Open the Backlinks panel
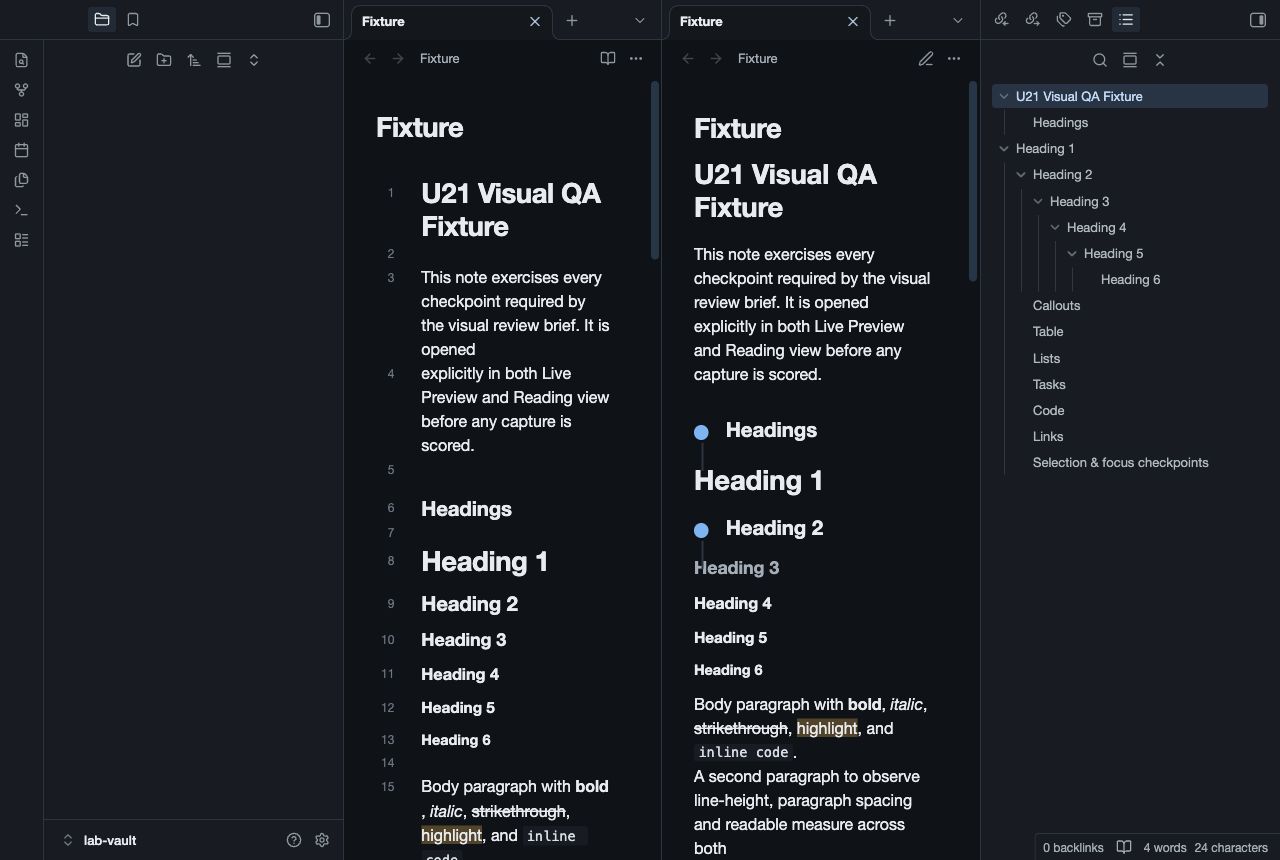This screenshot has height=860, width=1280. (x=1002, y=20)
